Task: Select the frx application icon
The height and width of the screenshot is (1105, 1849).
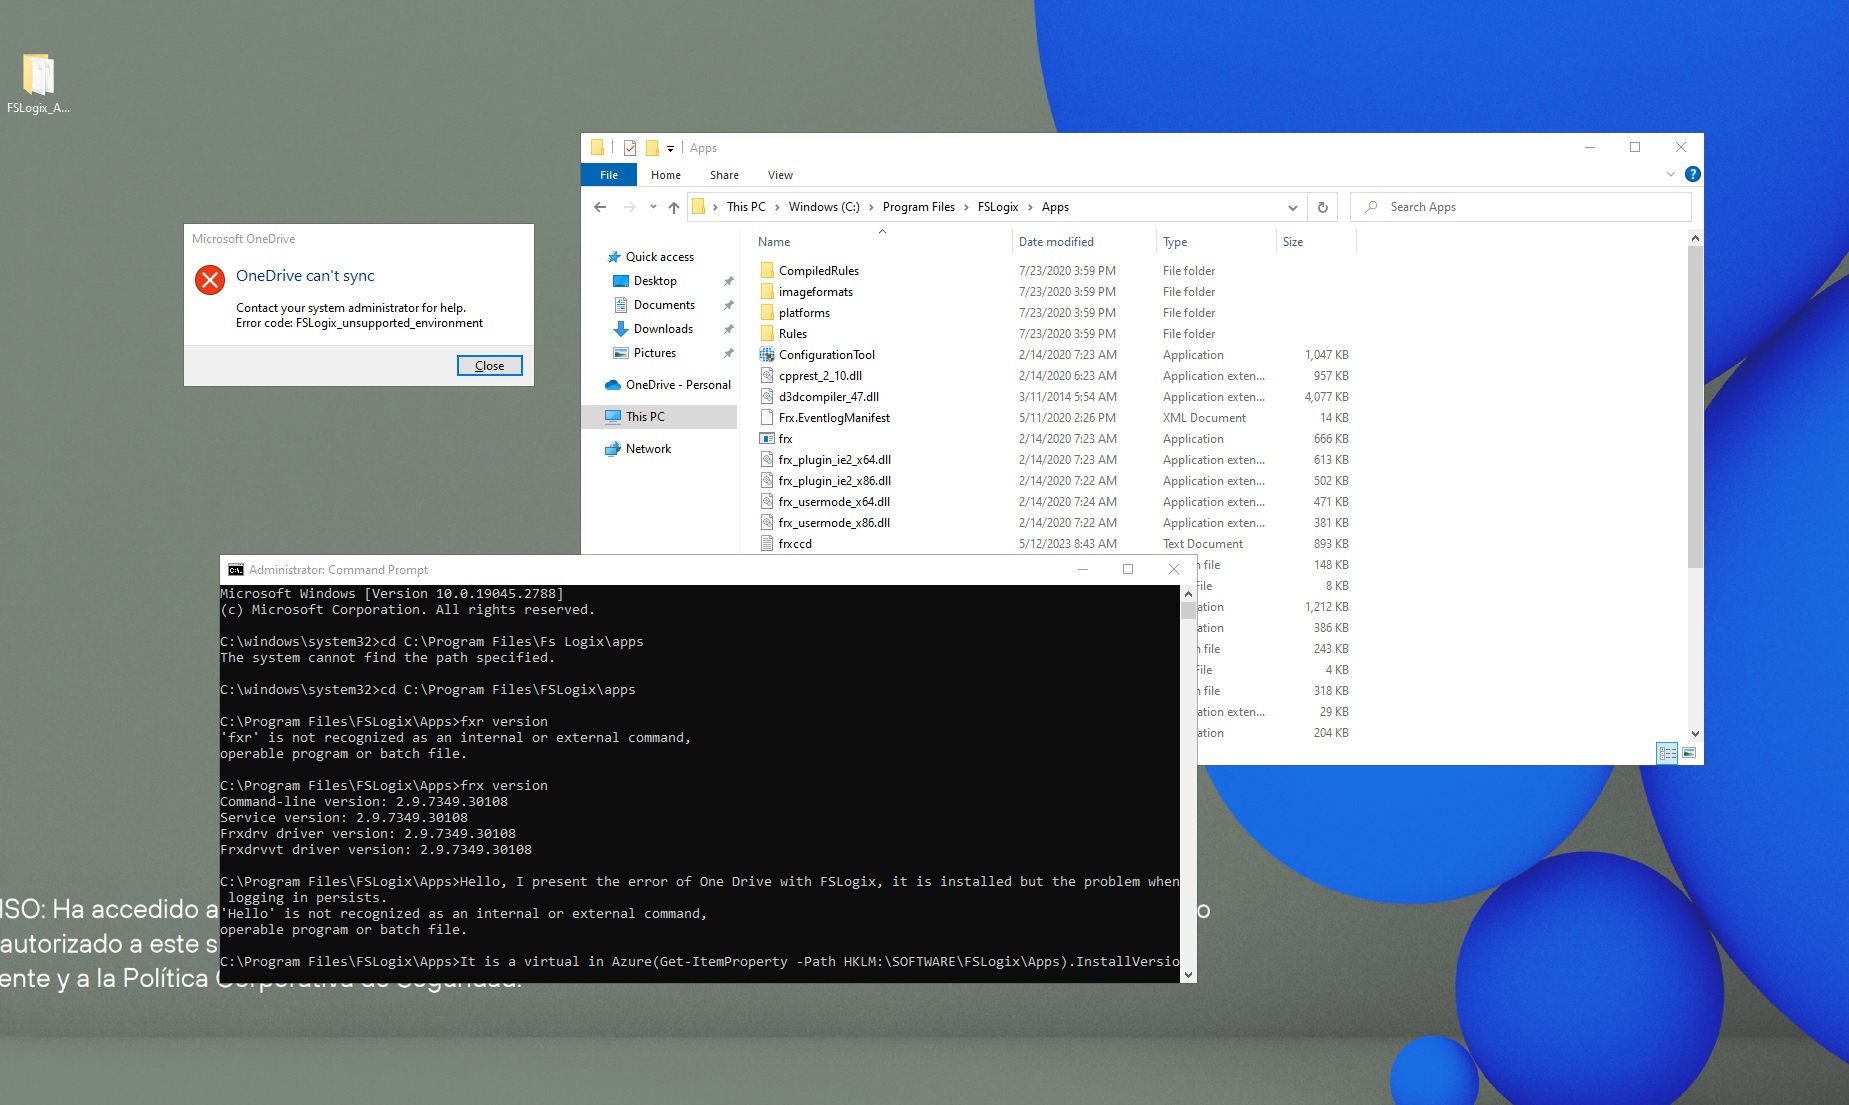Action: click(x=767, y=439)
